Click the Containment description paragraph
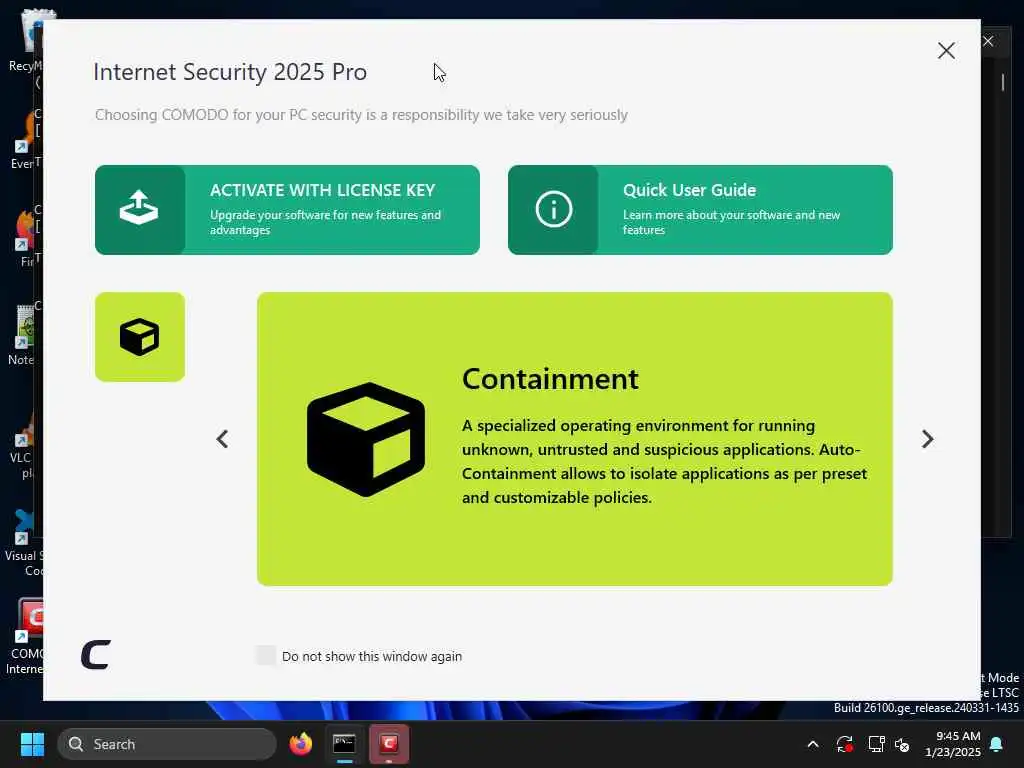1024x768 pixels. point(664,462)
